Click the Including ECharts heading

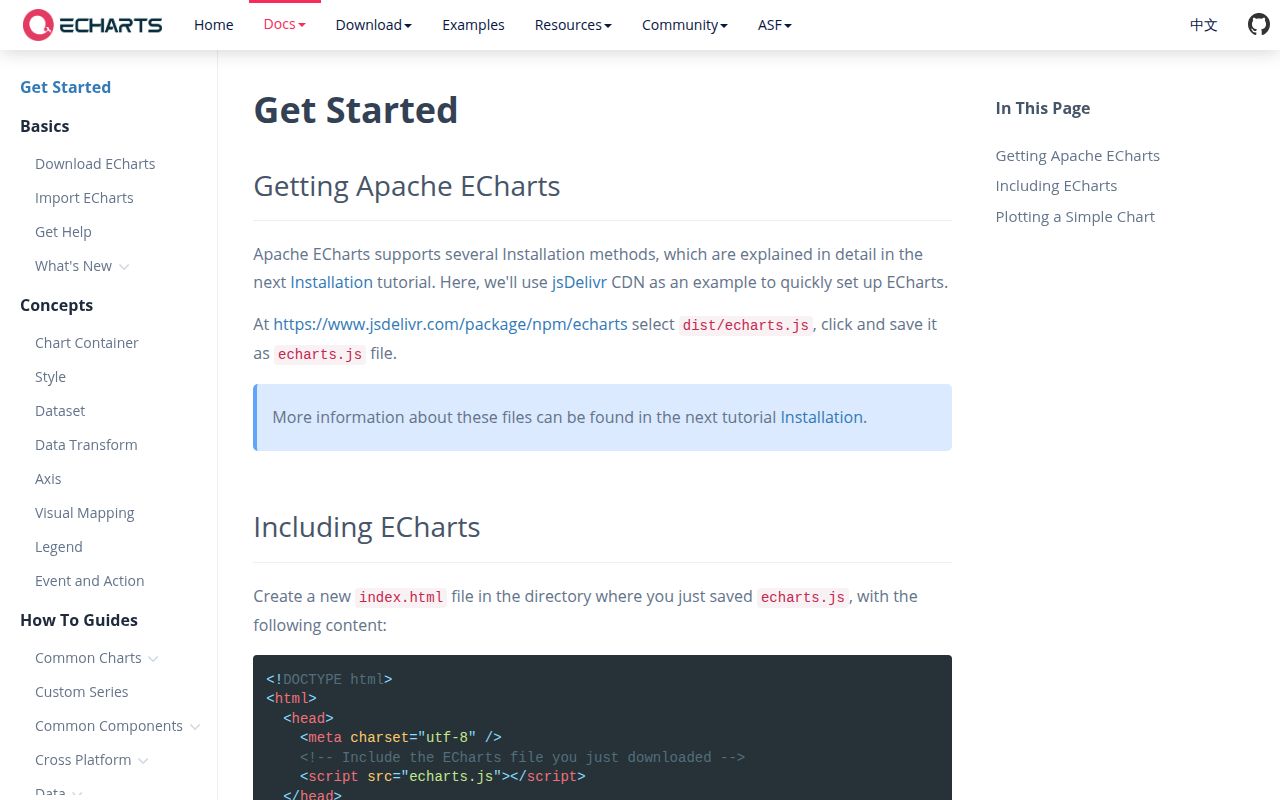(x=367, y=527)
